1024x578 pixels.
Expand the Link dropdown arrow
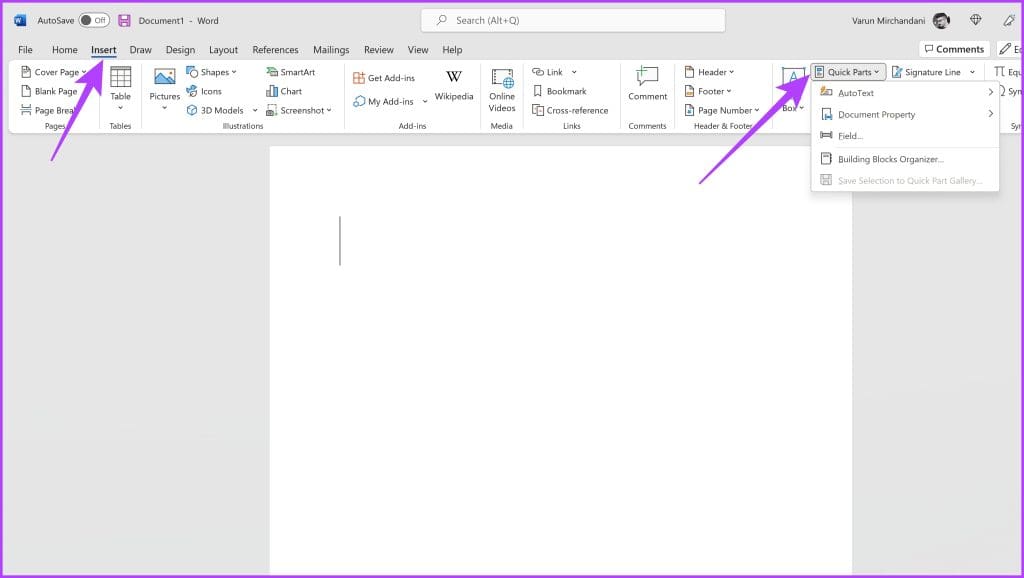574,72
